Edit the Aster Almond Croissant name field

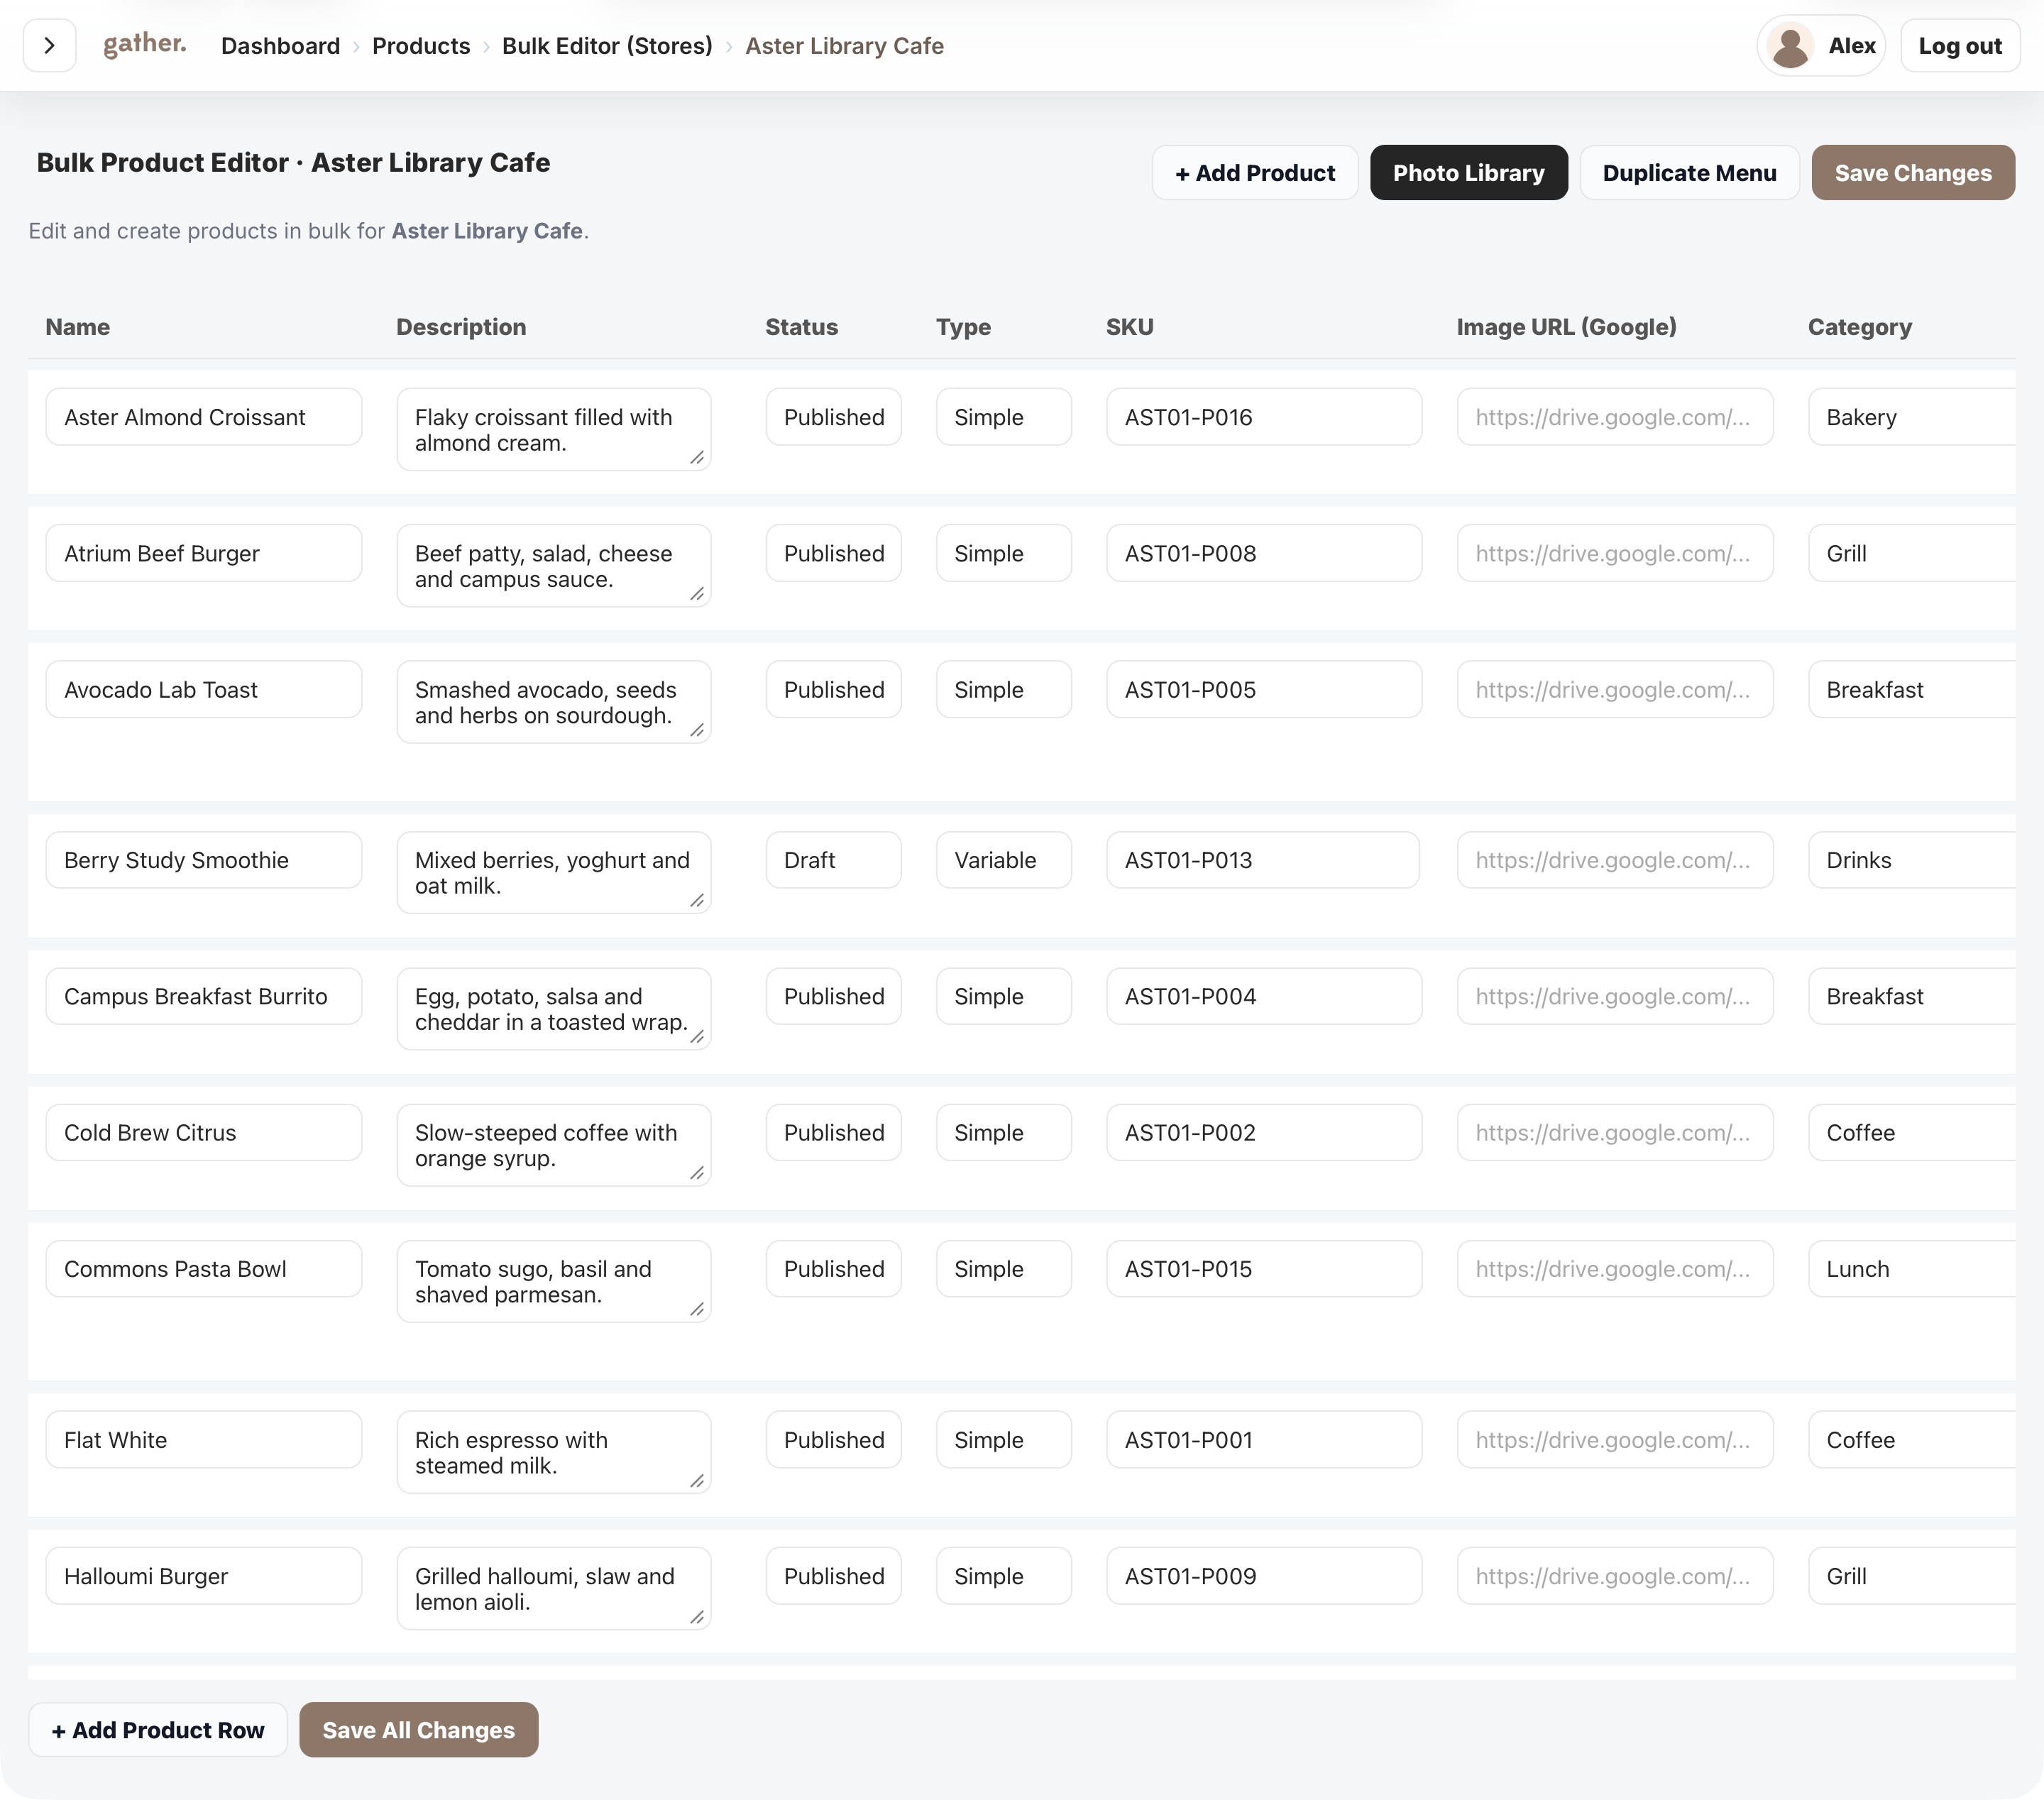click(204, 417)
